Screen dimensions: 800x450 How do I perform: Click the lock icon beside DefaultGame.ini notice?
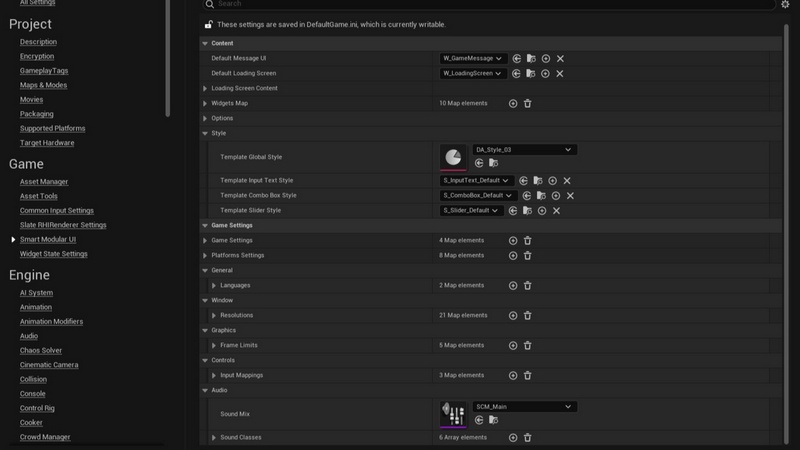(x=208, y=24)
